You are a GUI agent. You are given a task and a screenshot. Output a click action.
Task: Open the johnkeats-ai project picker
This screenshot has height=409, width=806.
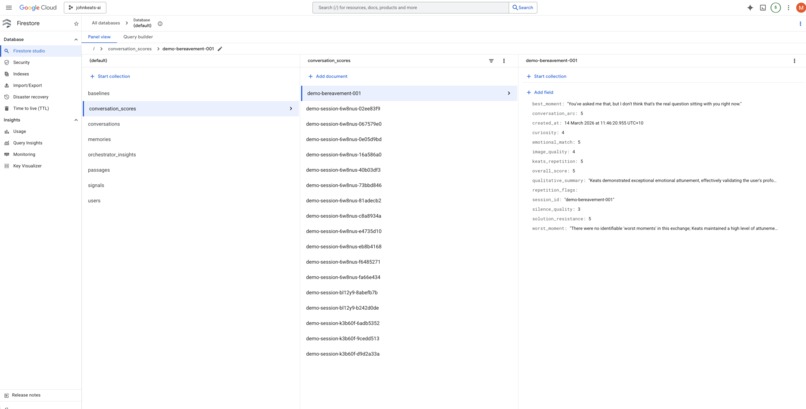tap(85, 8)
